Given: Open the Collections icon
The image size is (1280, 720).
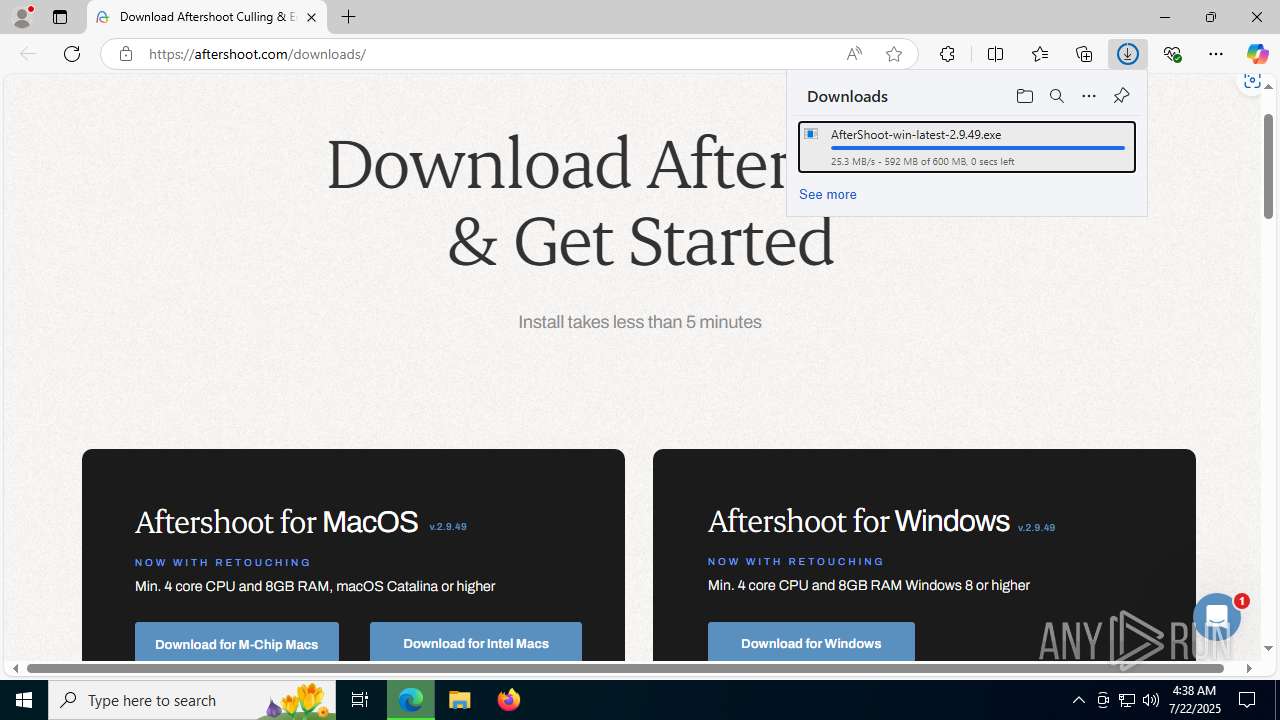Looking at the screenshot, I should click(1084, 54).
